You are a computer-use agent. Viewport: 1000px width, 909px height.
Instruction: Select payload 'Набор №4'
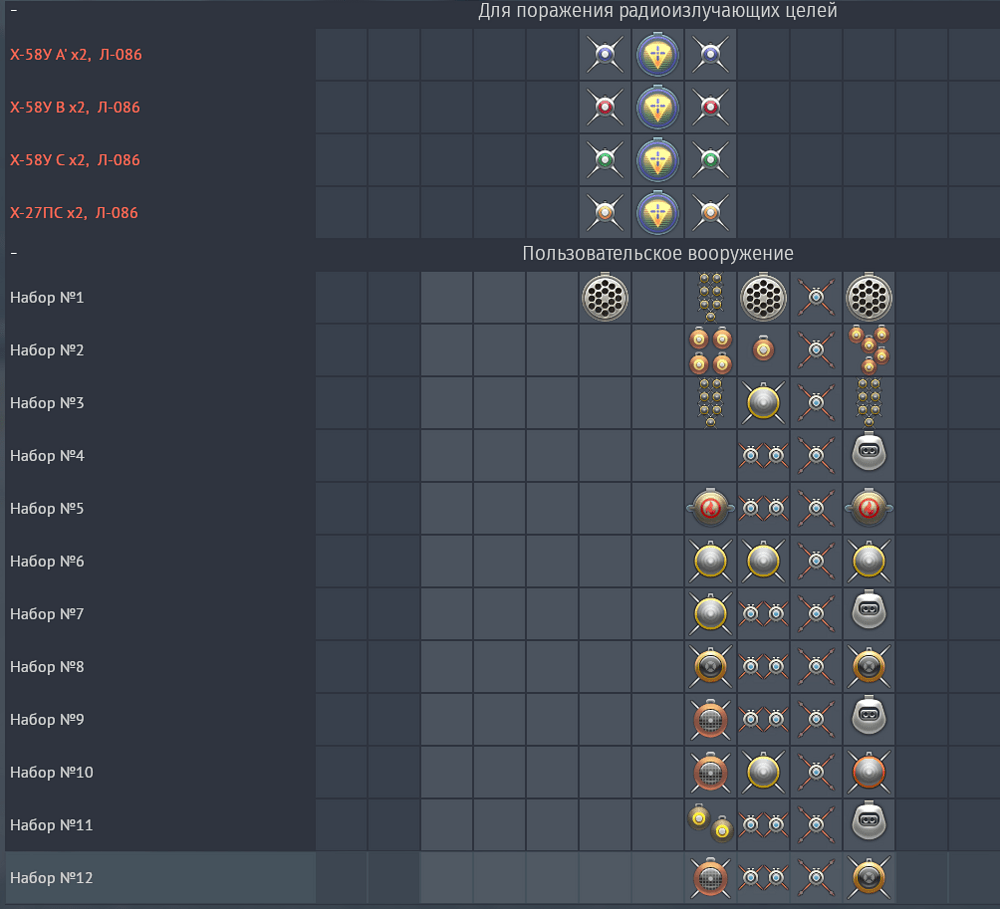pos(503,455)
